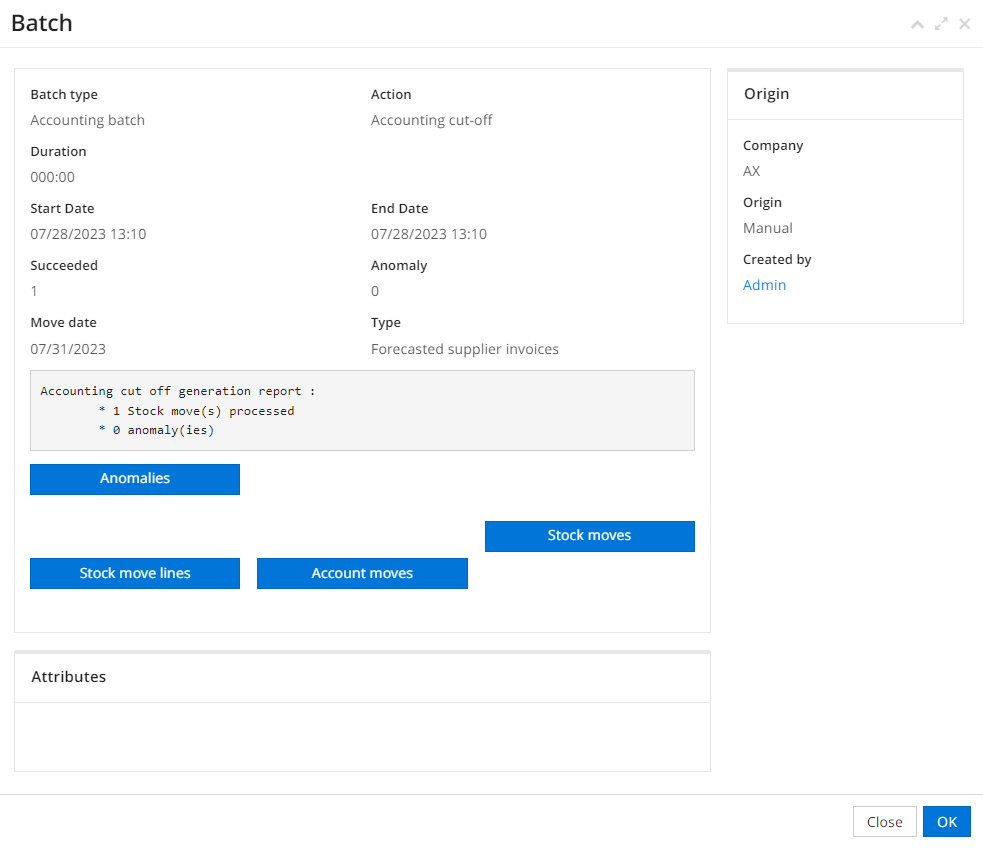
Task: View Stock move lines
Action: [135, 573]
